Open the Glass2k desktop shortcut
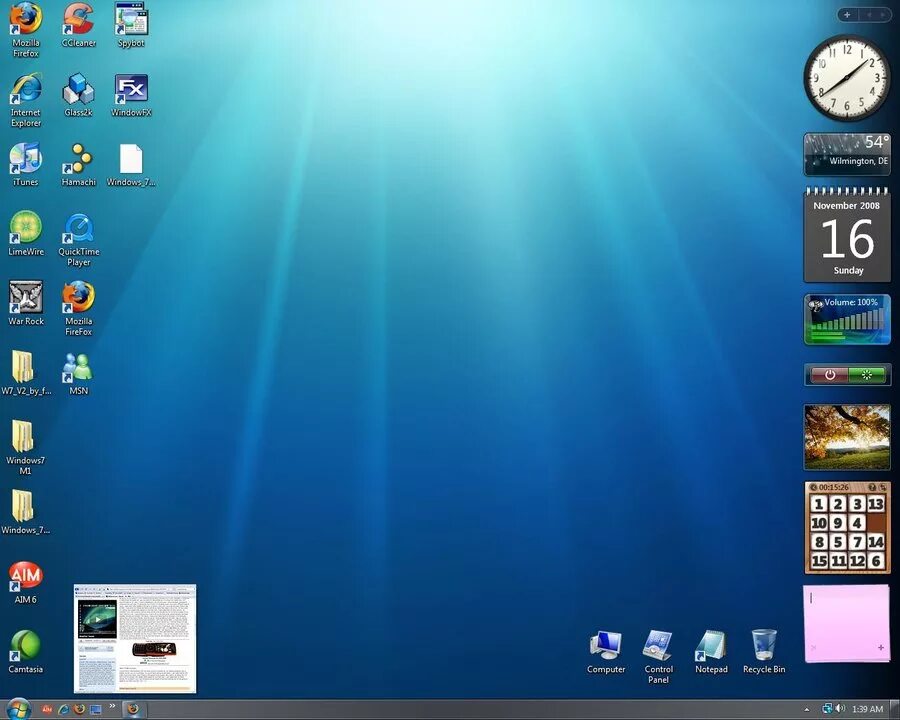Screen dimensions: 900x720 click(x=79, y=95)
